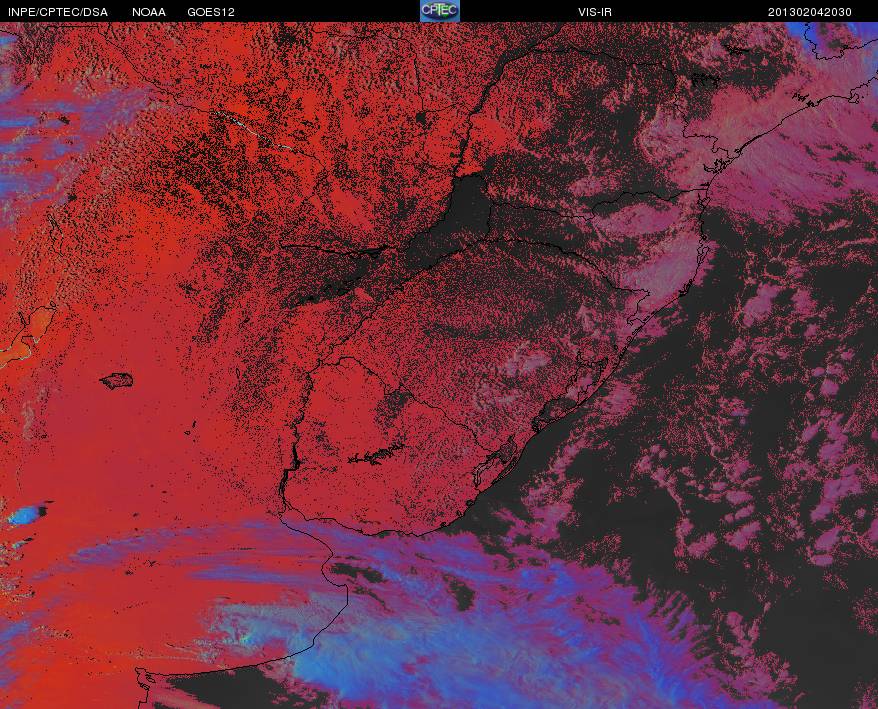
Task: Click the NOAA label
Action: pyautogui.click(x=149, y=12)
